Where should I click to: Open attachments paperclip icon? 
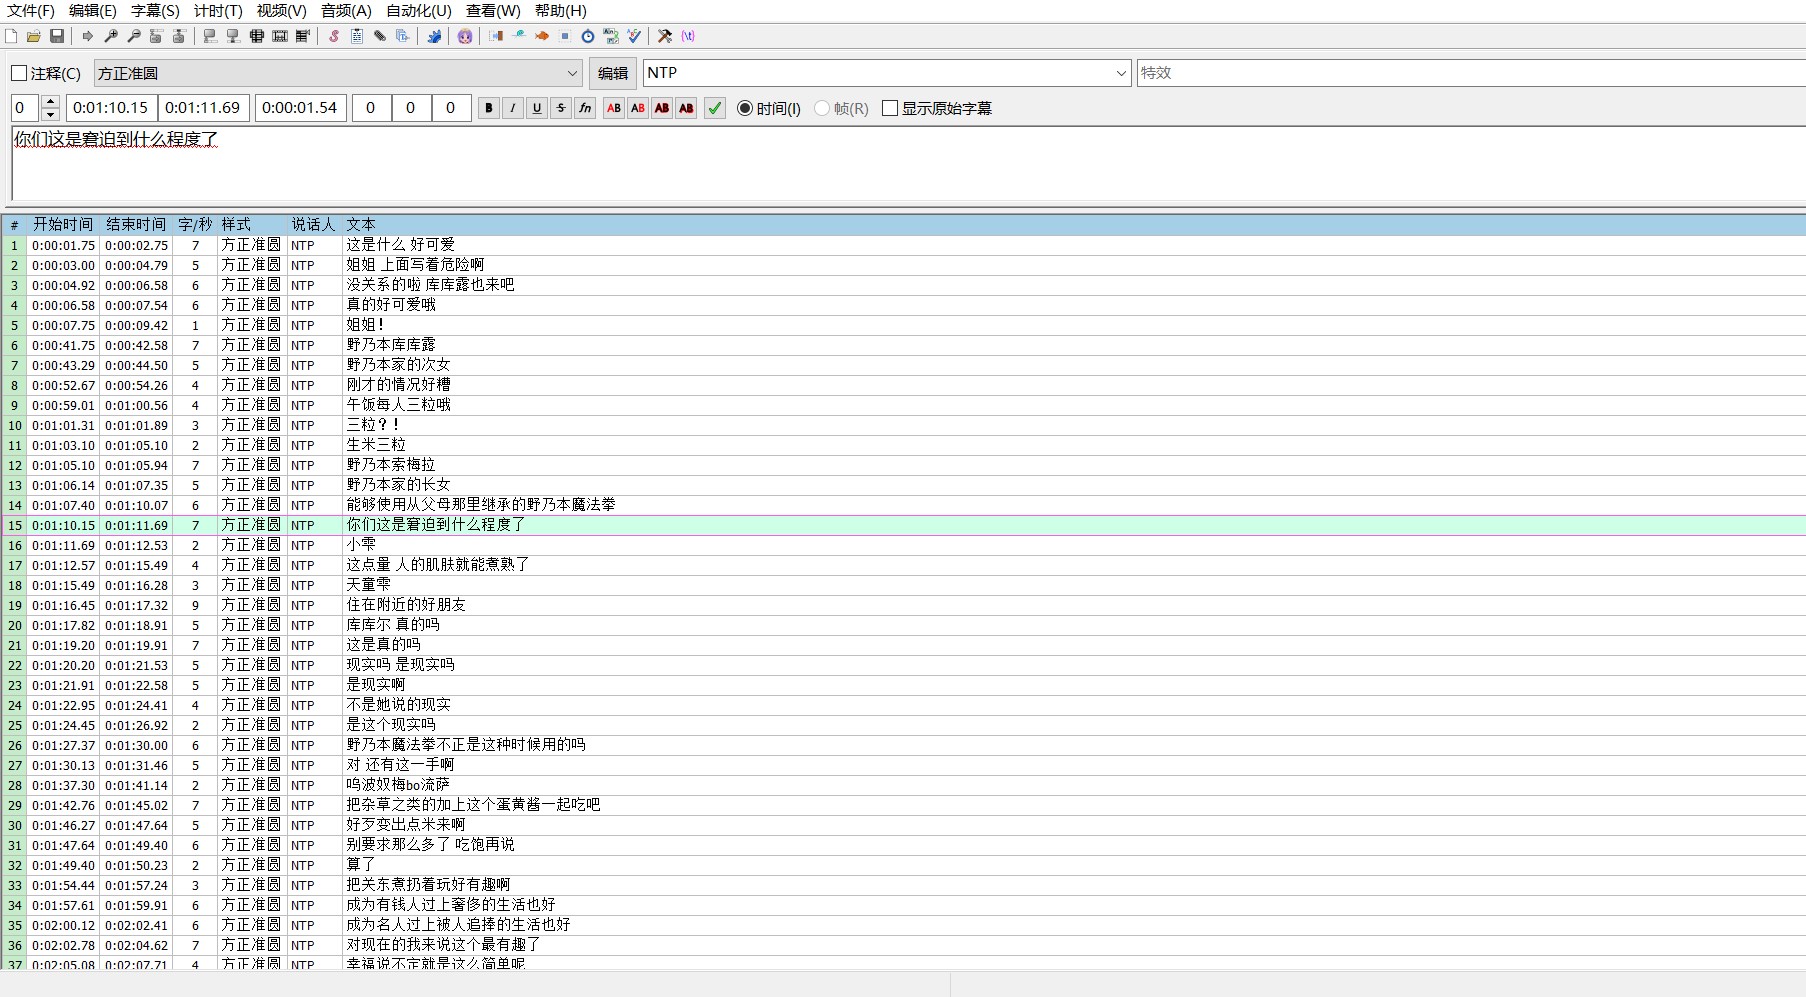pos(380,36)
